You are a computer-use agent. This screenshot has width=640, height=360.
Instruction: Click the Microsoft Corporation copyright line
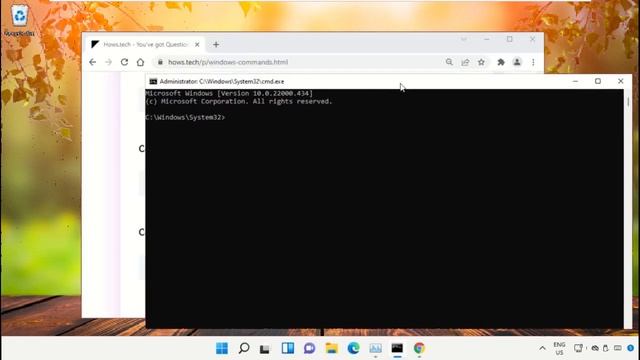point(239,101)
